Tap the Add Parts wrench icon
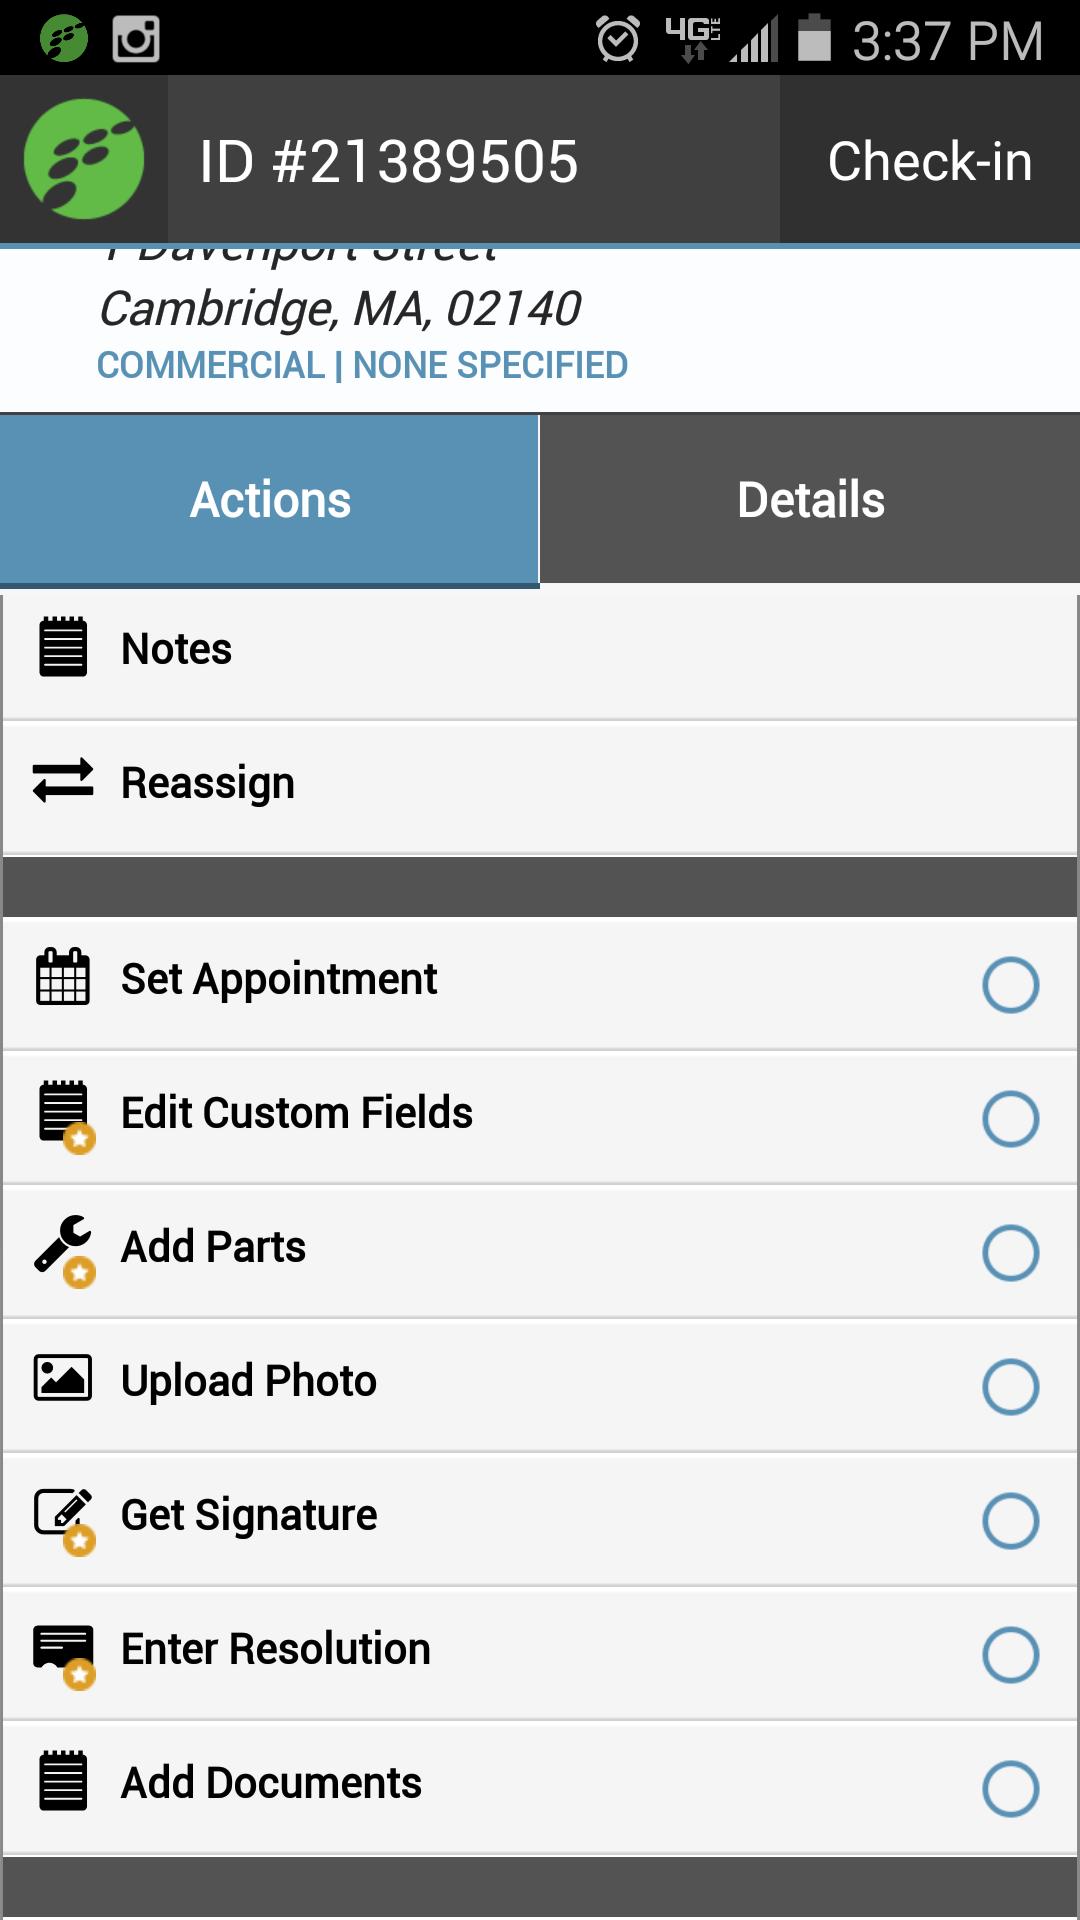The width and height of the screenshot is (1080, 1920). coord(63,1247)
